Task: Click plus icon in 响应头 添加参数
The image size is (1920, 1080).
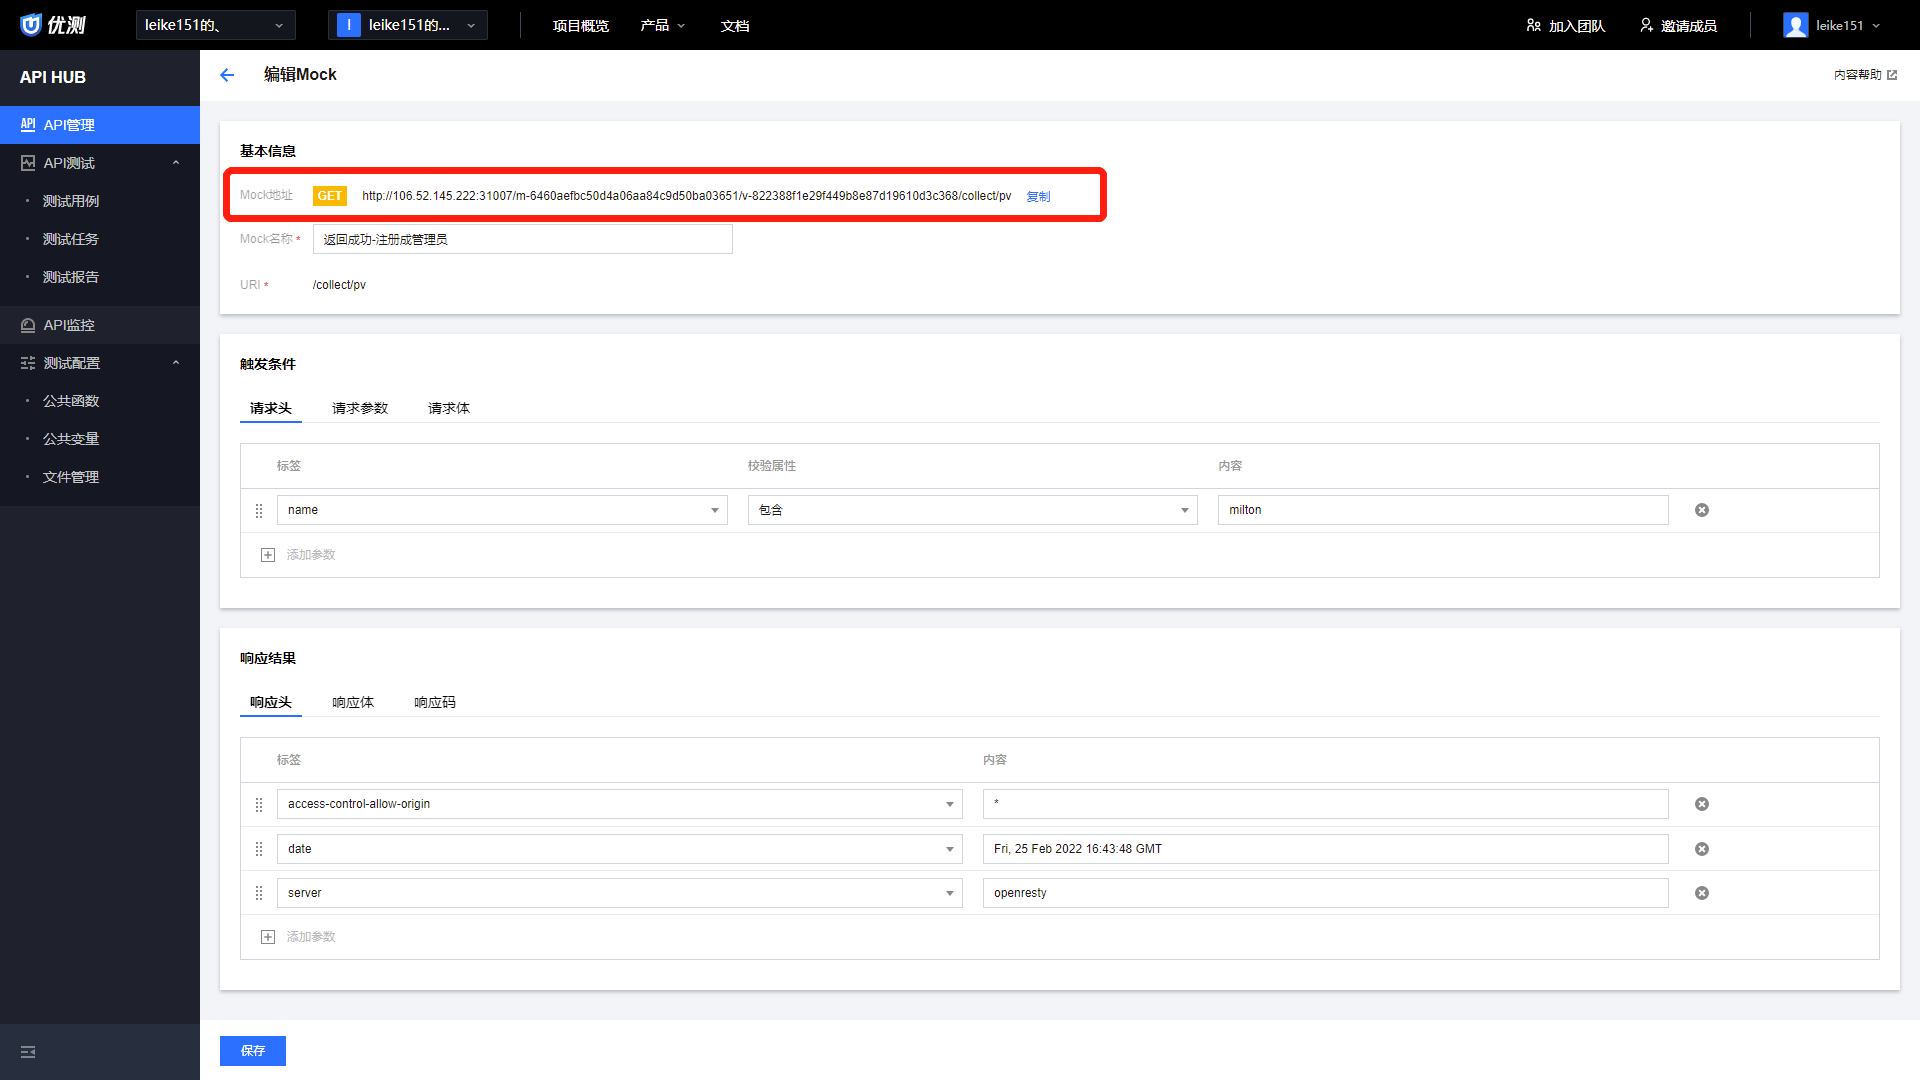Action: tap(268, 937)
